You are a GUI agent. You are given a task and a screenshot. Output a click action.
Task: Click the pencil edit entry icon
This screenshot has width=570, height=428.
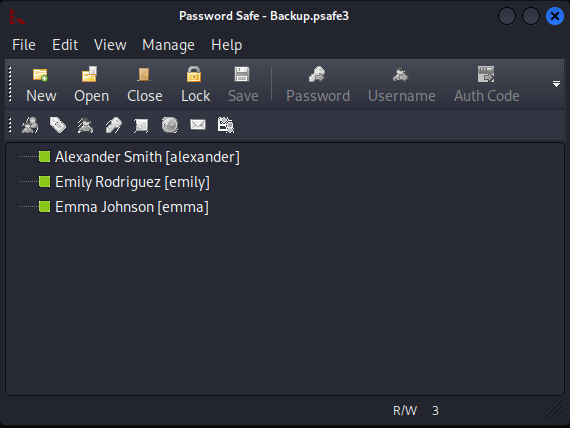113,125
